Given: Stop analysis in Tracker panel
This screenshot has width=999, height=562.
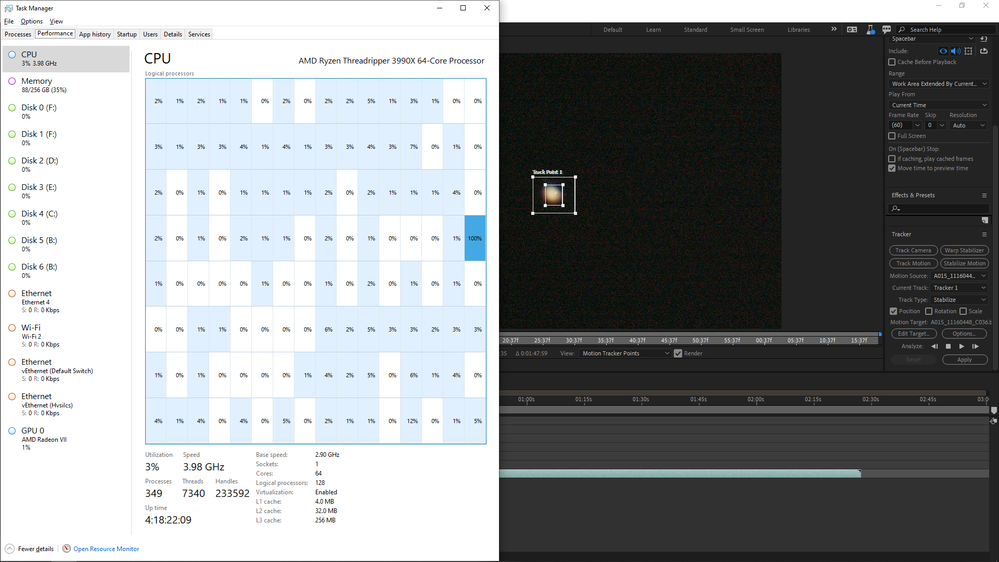Looking at the screenshot, I should [948, 347].
